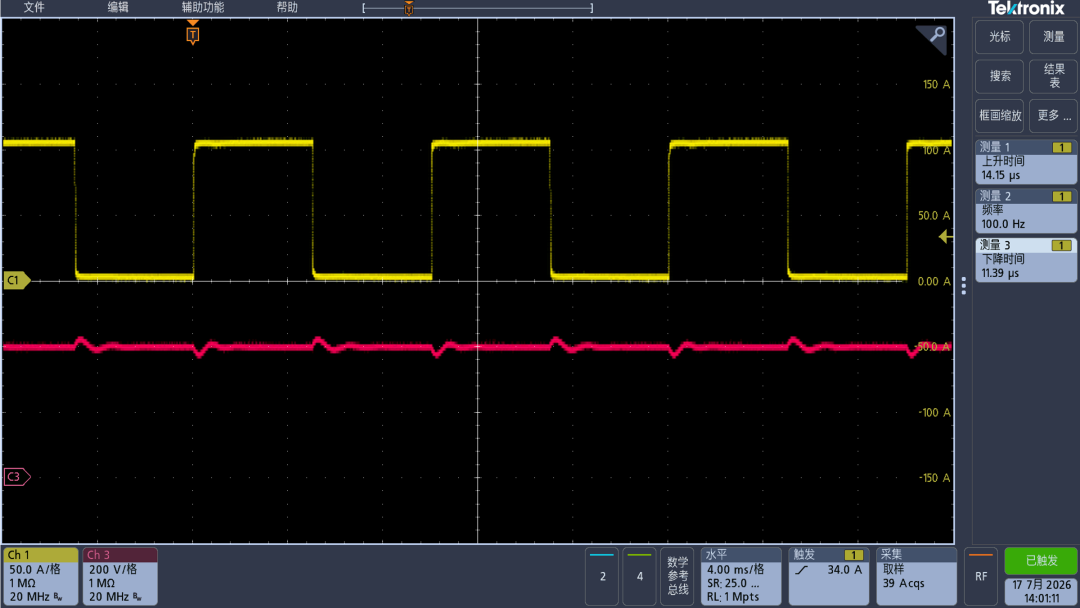
Task: Click the waveform overview position bar
Action: pos(477,8)
